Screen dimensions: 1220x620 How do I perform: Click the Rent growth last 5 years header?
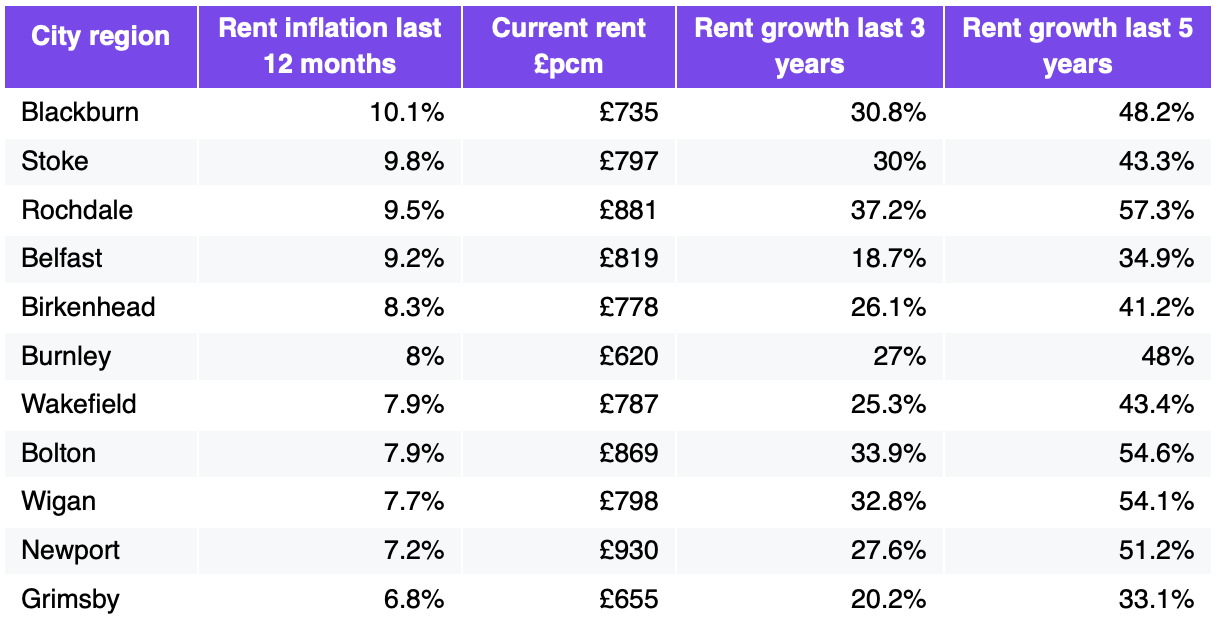[1078, 45]
